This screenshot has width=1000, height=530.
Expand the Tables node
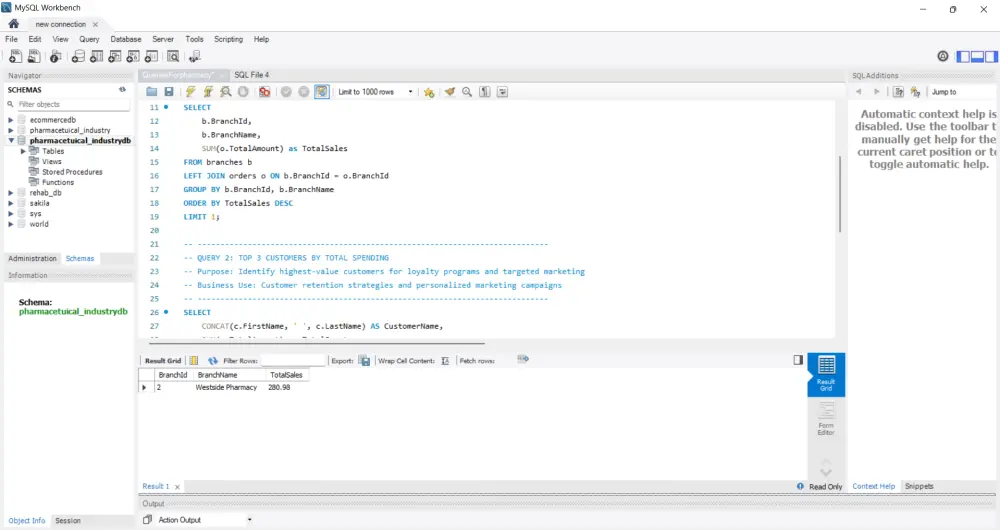click(x=24, y=151)
